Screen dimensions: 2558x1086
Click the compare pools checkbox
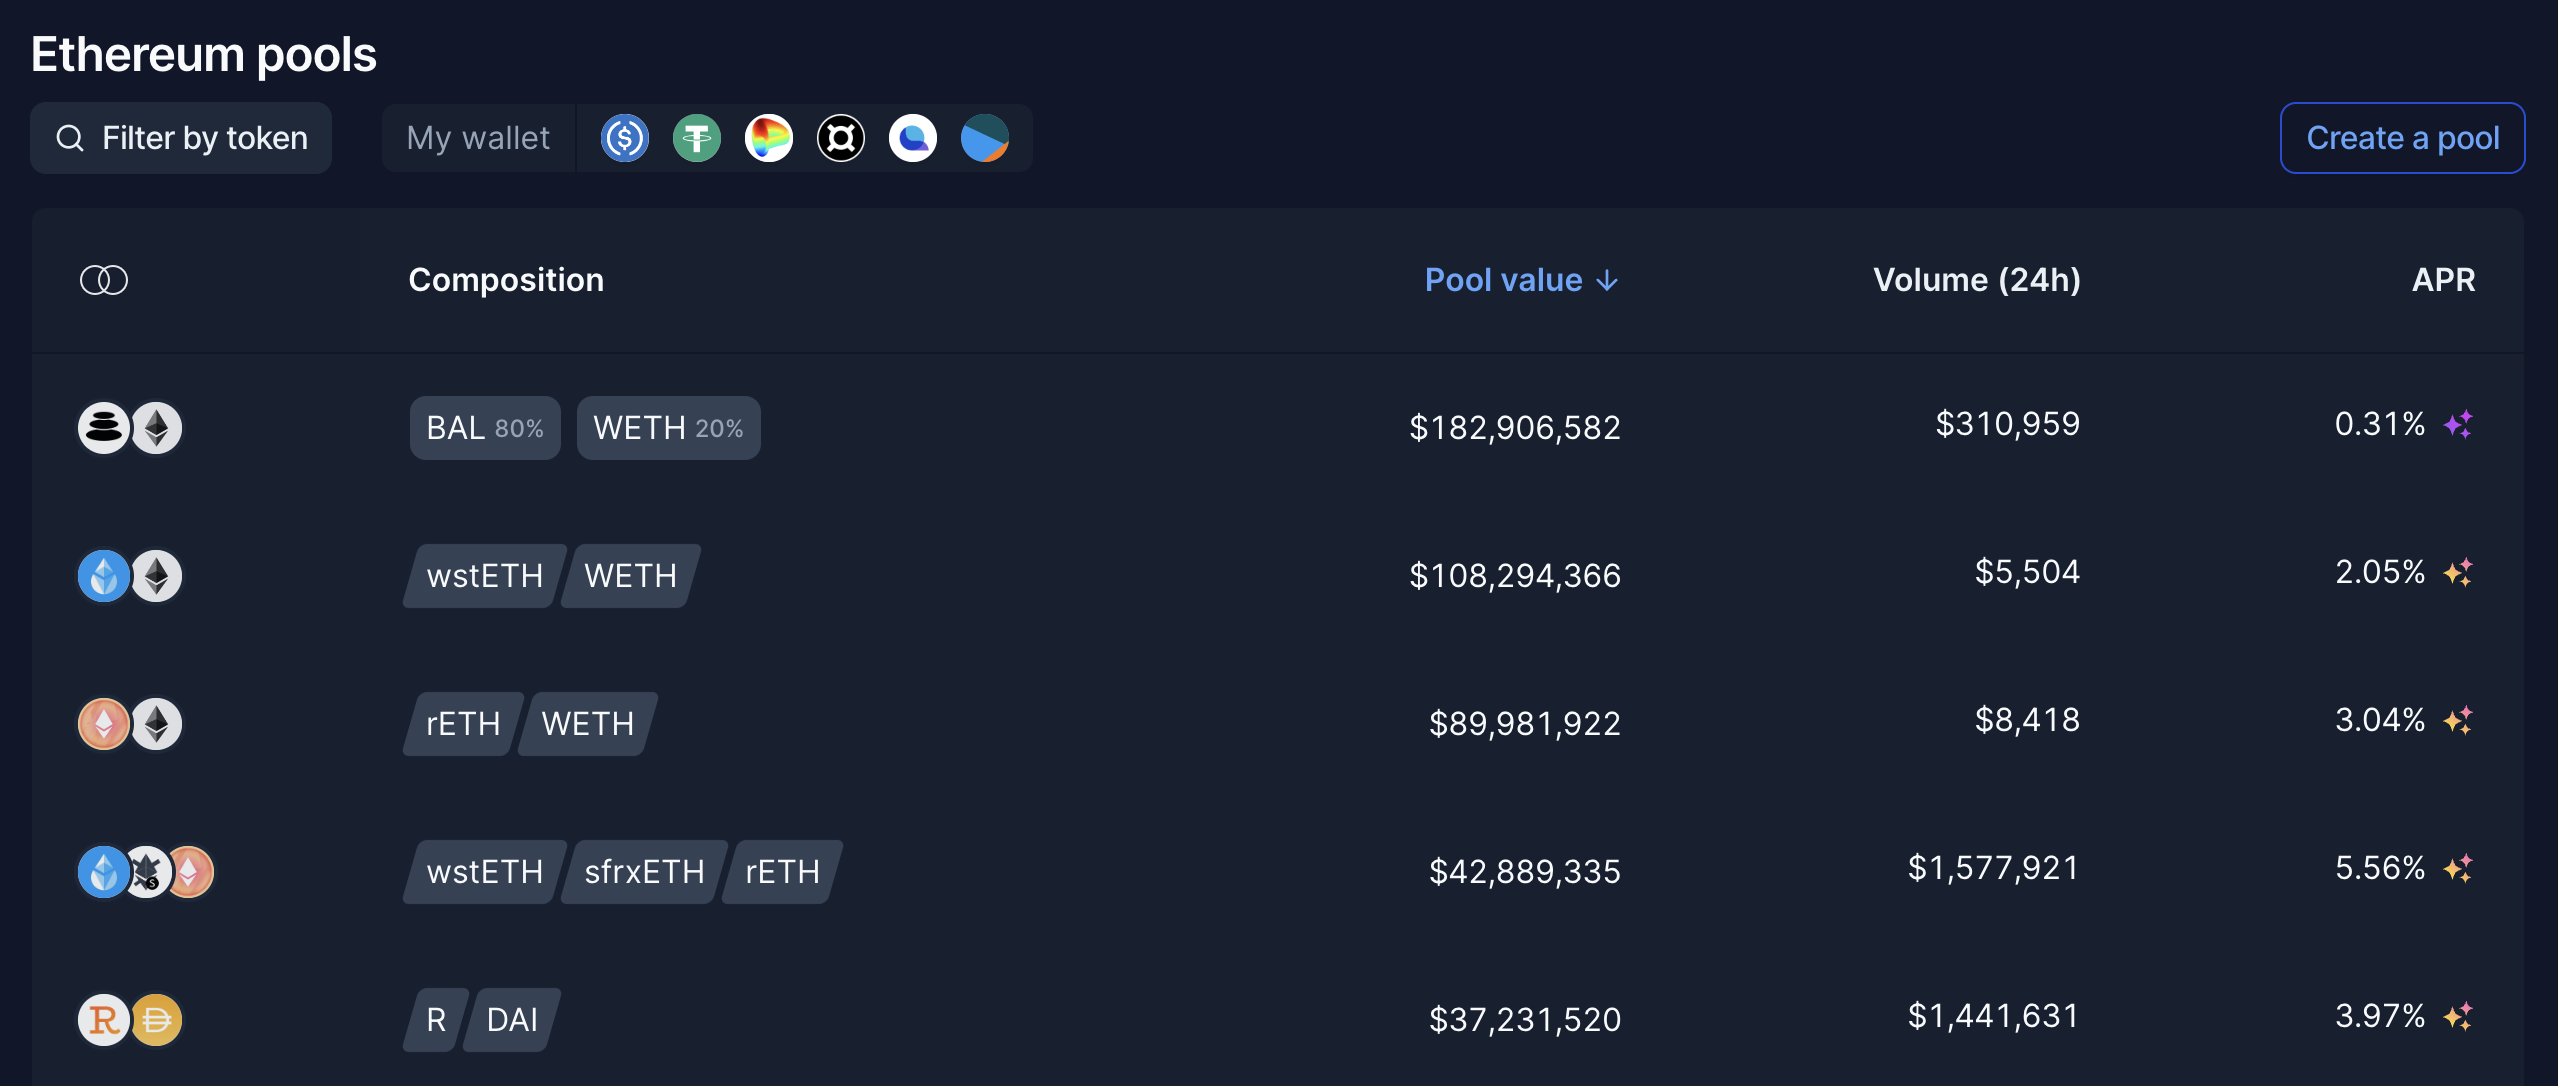pyautogui.click(x=103, y=277)
